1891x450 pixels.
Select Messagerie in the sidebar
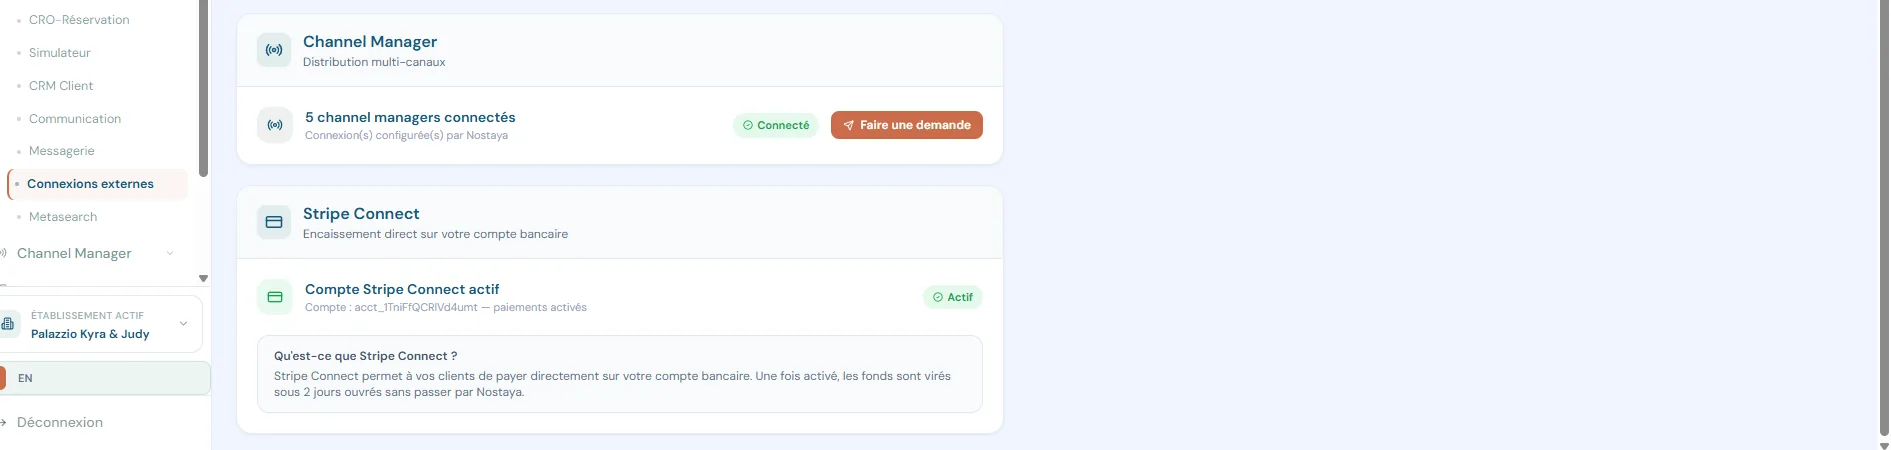tap(62, 151)
